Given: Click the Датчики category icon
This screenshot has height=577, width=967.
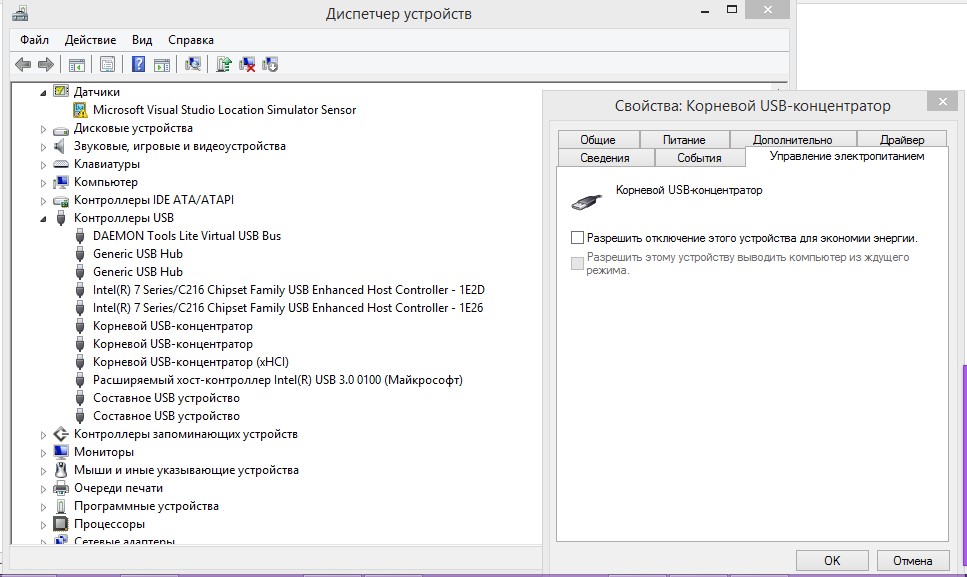Looking at the screenshot, I should coord(61,91).
